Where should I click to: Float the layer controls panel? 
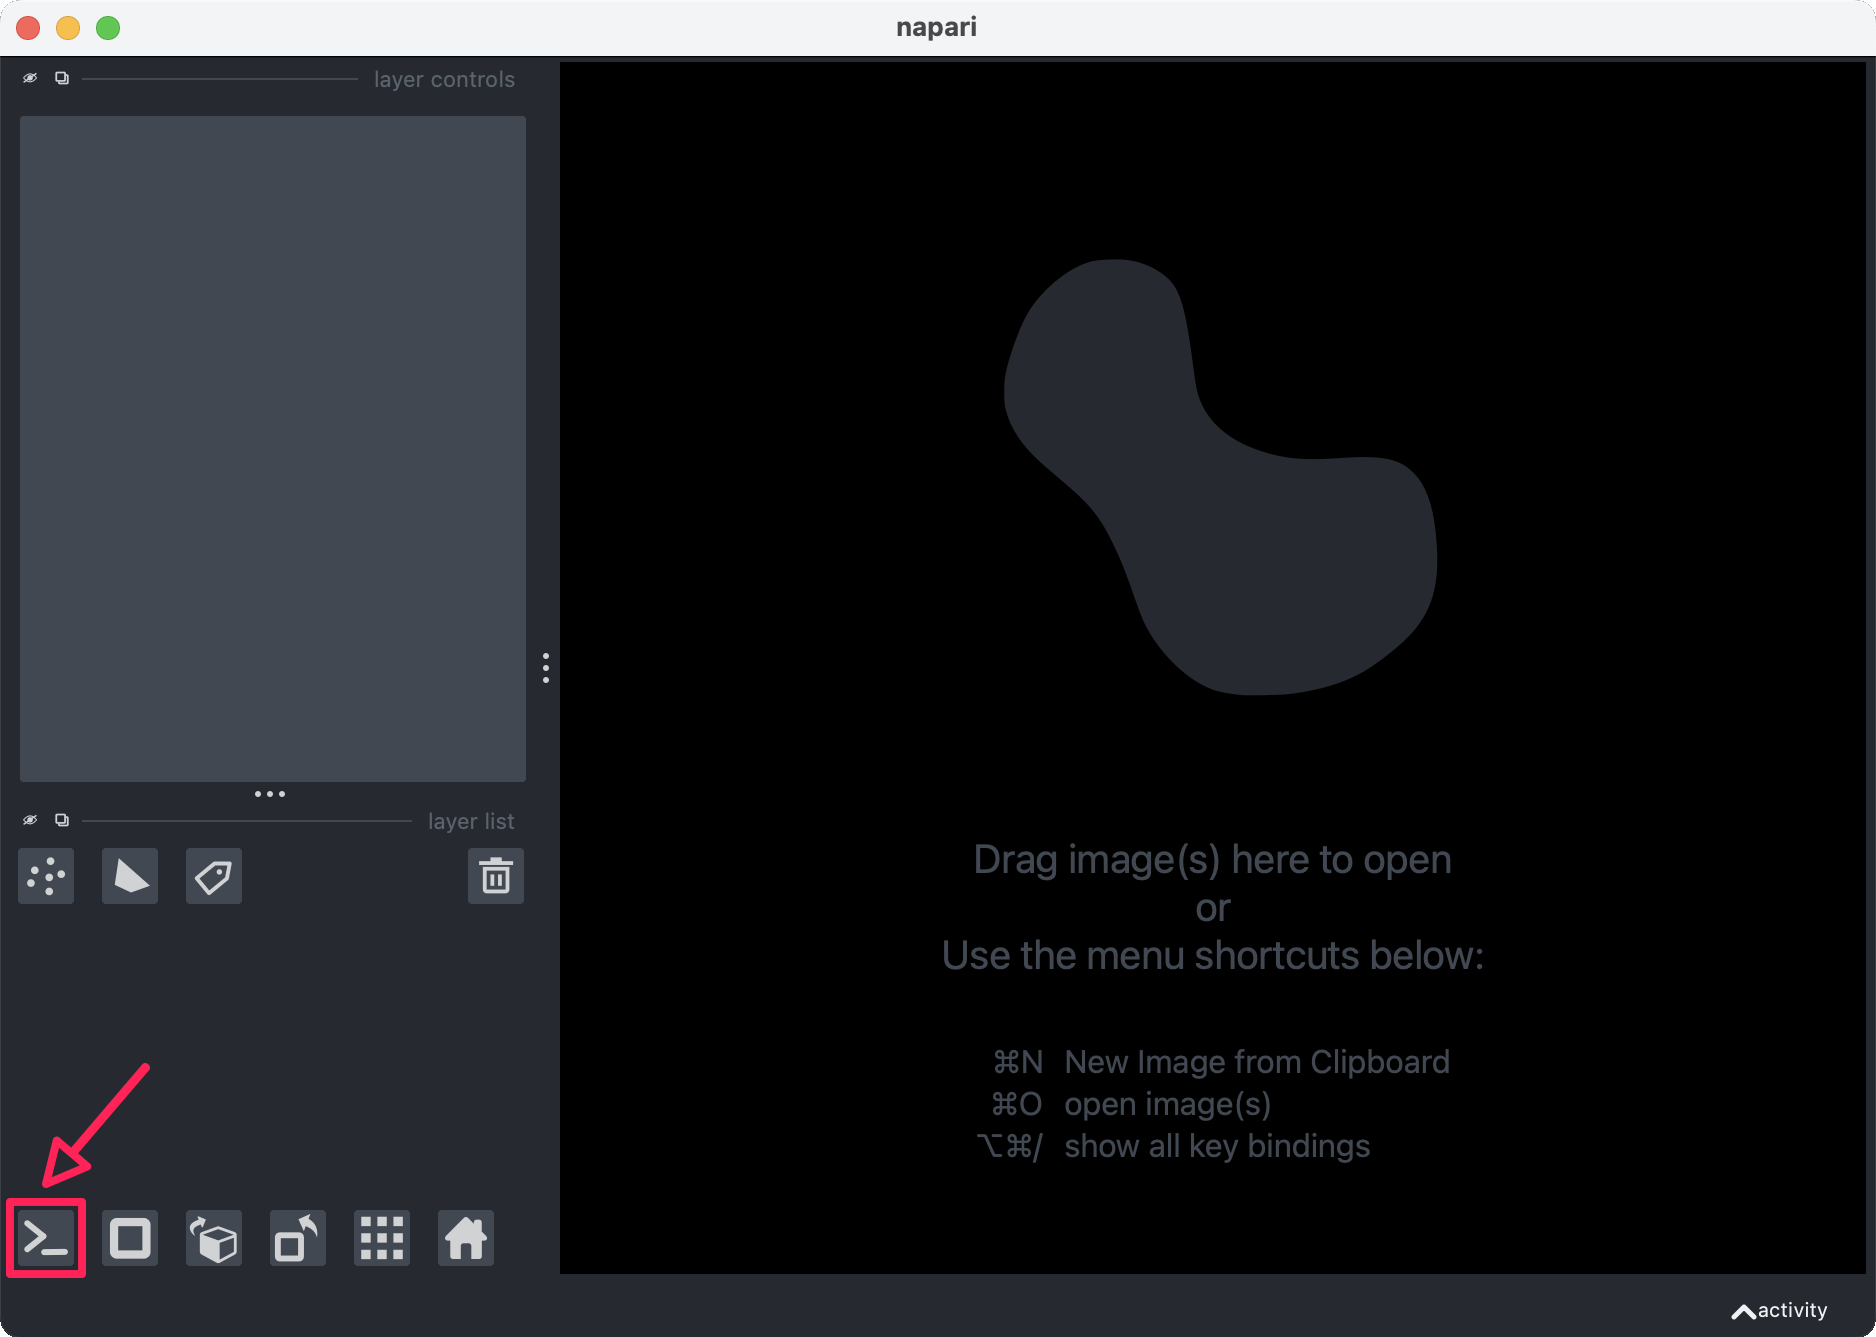coord(62,78)
